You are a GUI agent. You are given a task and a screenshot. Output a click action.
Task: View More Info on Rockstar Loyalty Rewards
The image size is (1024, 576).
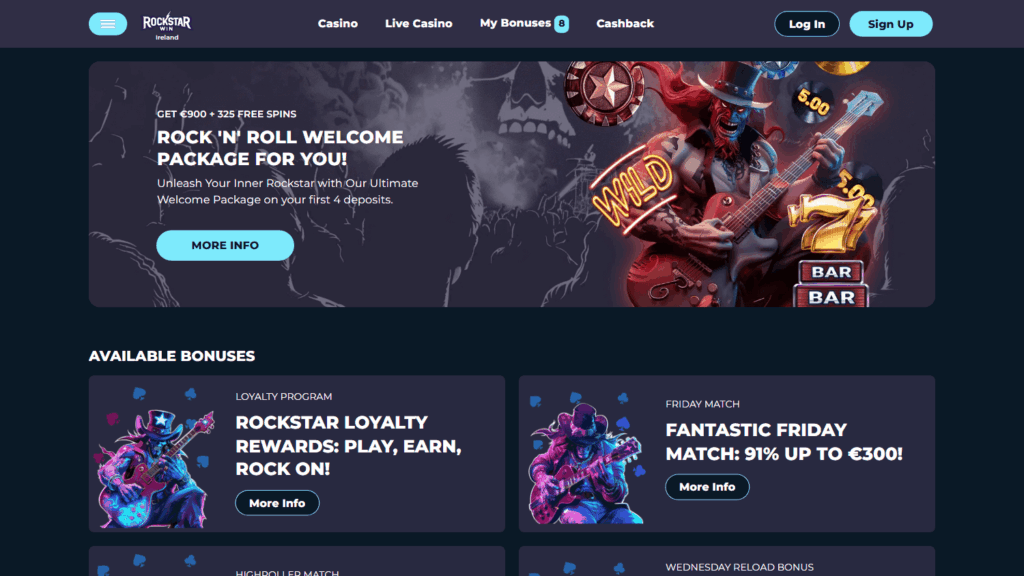(x=277, y=503)
